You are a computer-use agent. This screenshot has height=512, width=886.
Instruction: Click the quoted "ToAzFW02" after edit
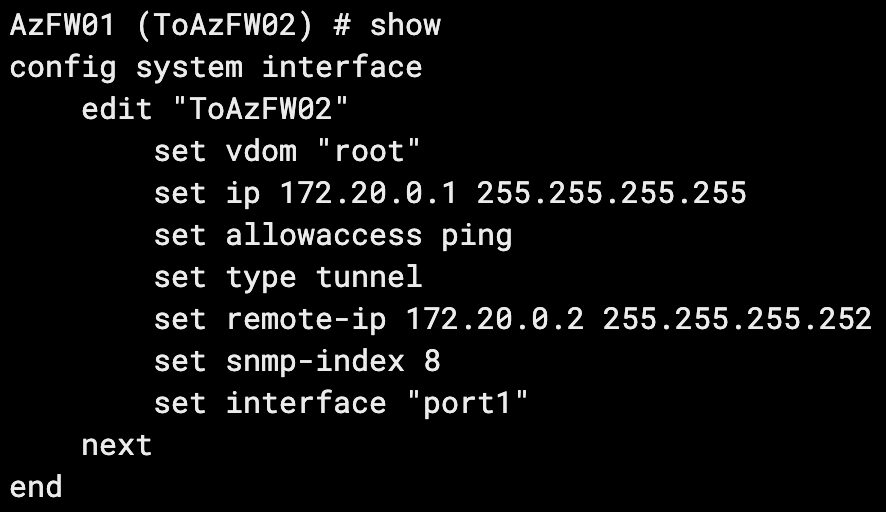click(261, 109)
